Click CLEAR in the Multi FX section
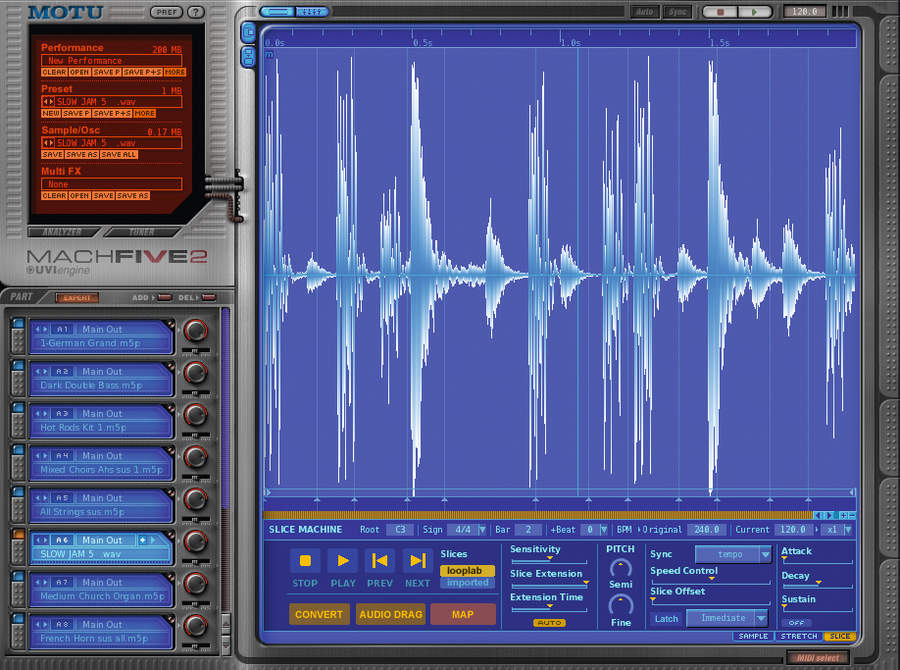The width and height of the screenshot is (900, 670). click(x=54, y=196)
